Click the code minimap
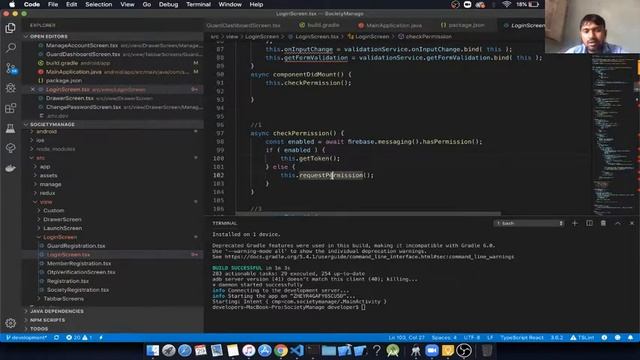 coord(613,135)
